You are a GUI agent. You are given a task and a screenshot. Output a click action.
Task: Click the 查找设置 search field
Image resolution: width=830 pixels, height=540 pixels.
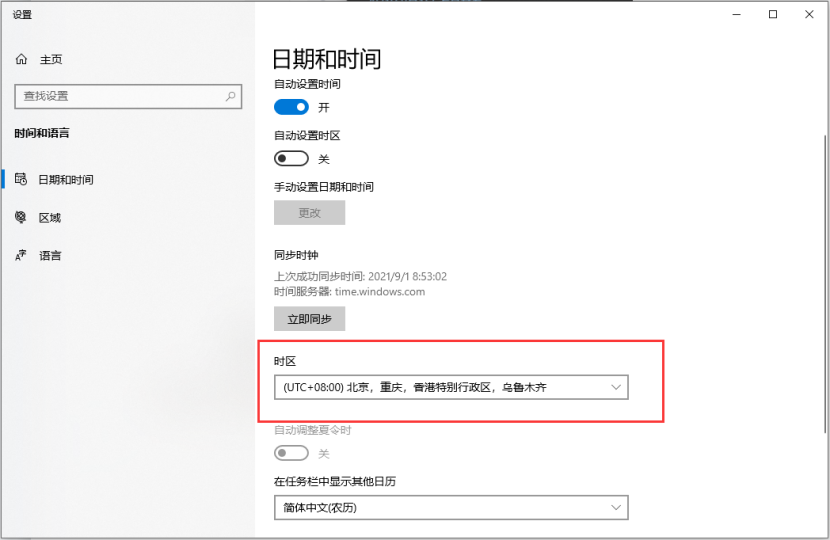coord(128,96)
